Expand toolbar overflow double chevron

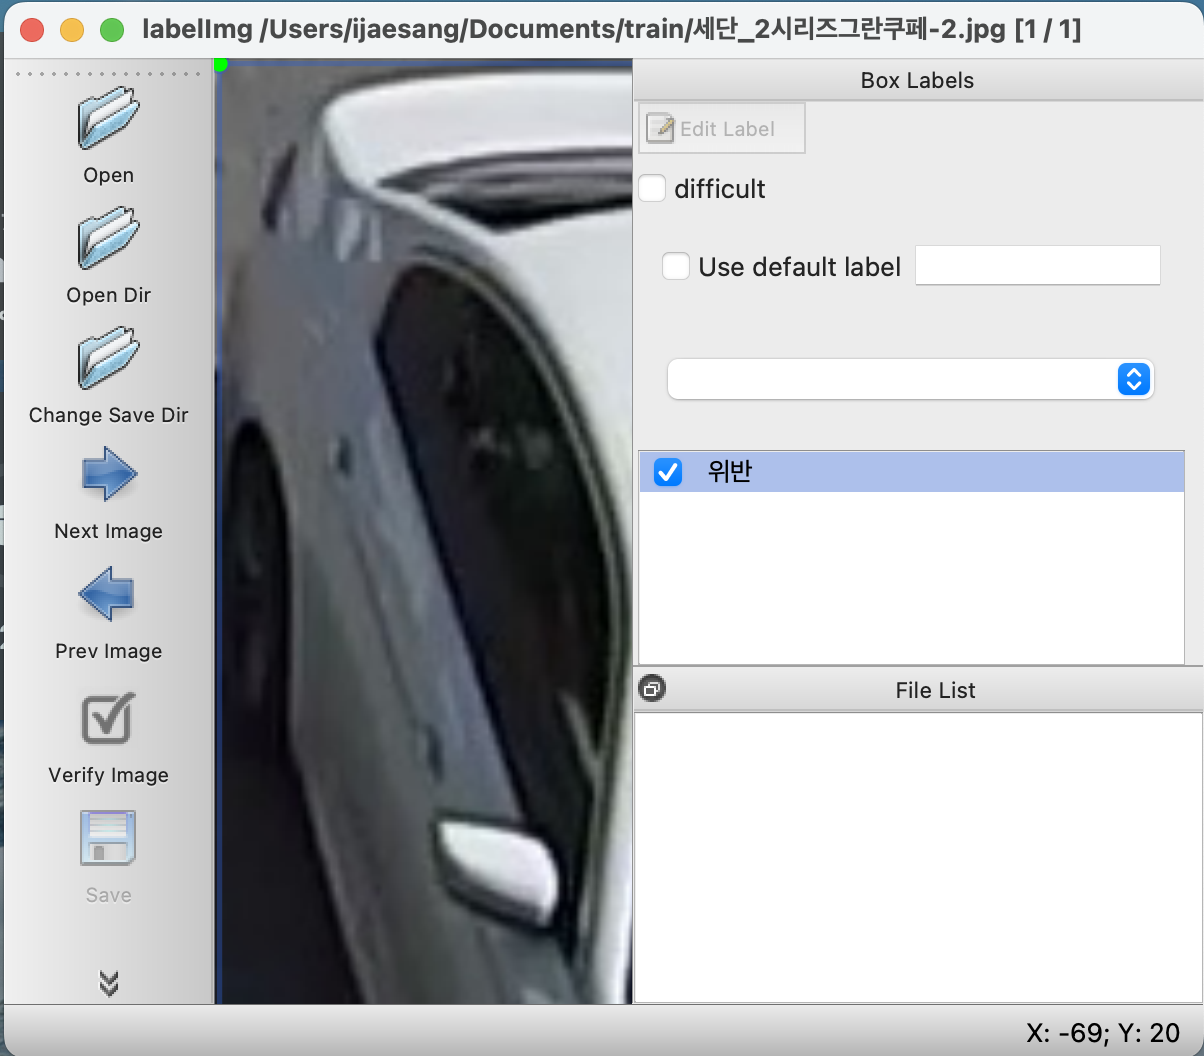click(109, 983)
